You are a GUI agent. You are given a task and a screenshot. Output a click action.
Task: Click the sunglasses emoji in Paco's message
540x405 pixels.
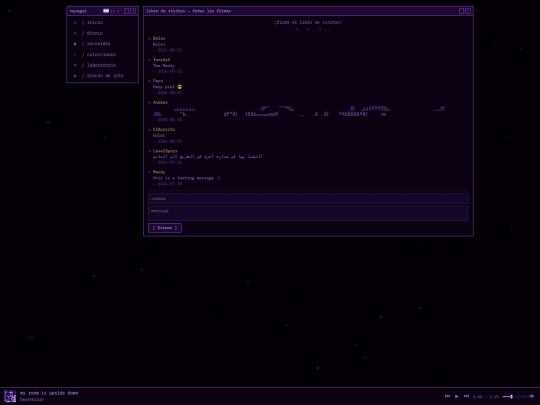(179, 87)
